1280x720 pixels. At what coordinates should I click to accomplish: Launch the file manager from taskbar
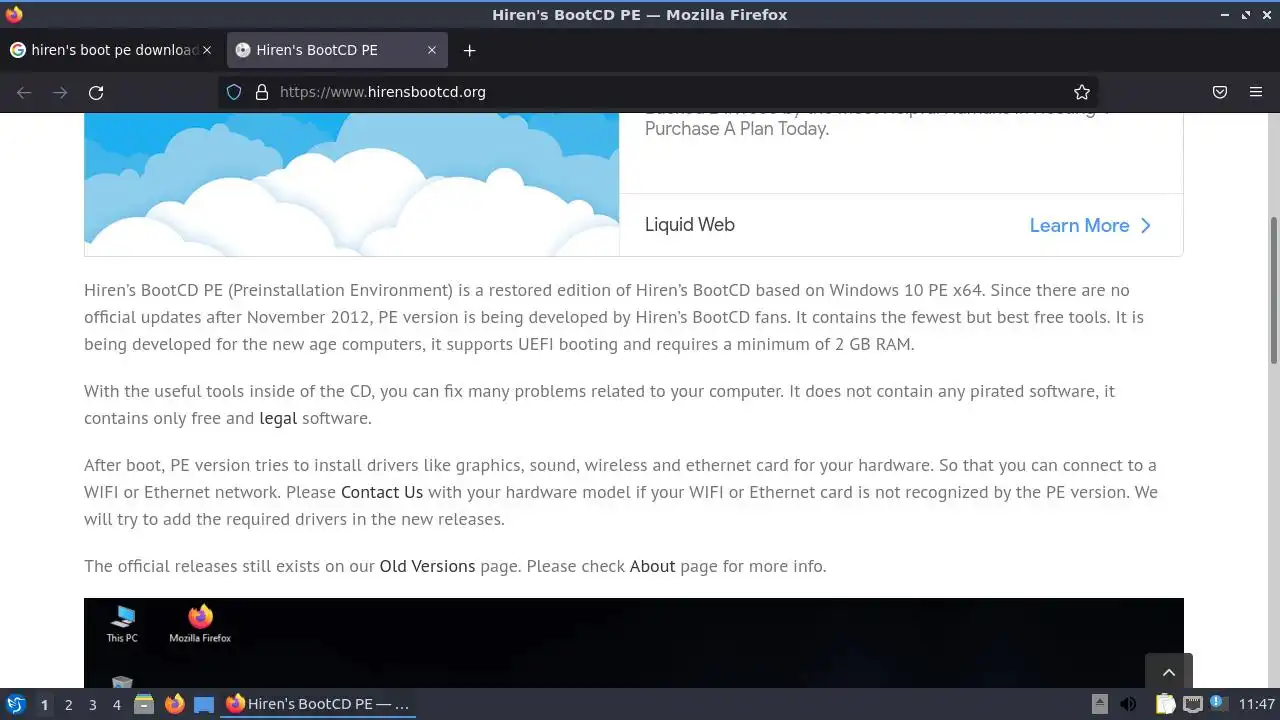point(144,704)
